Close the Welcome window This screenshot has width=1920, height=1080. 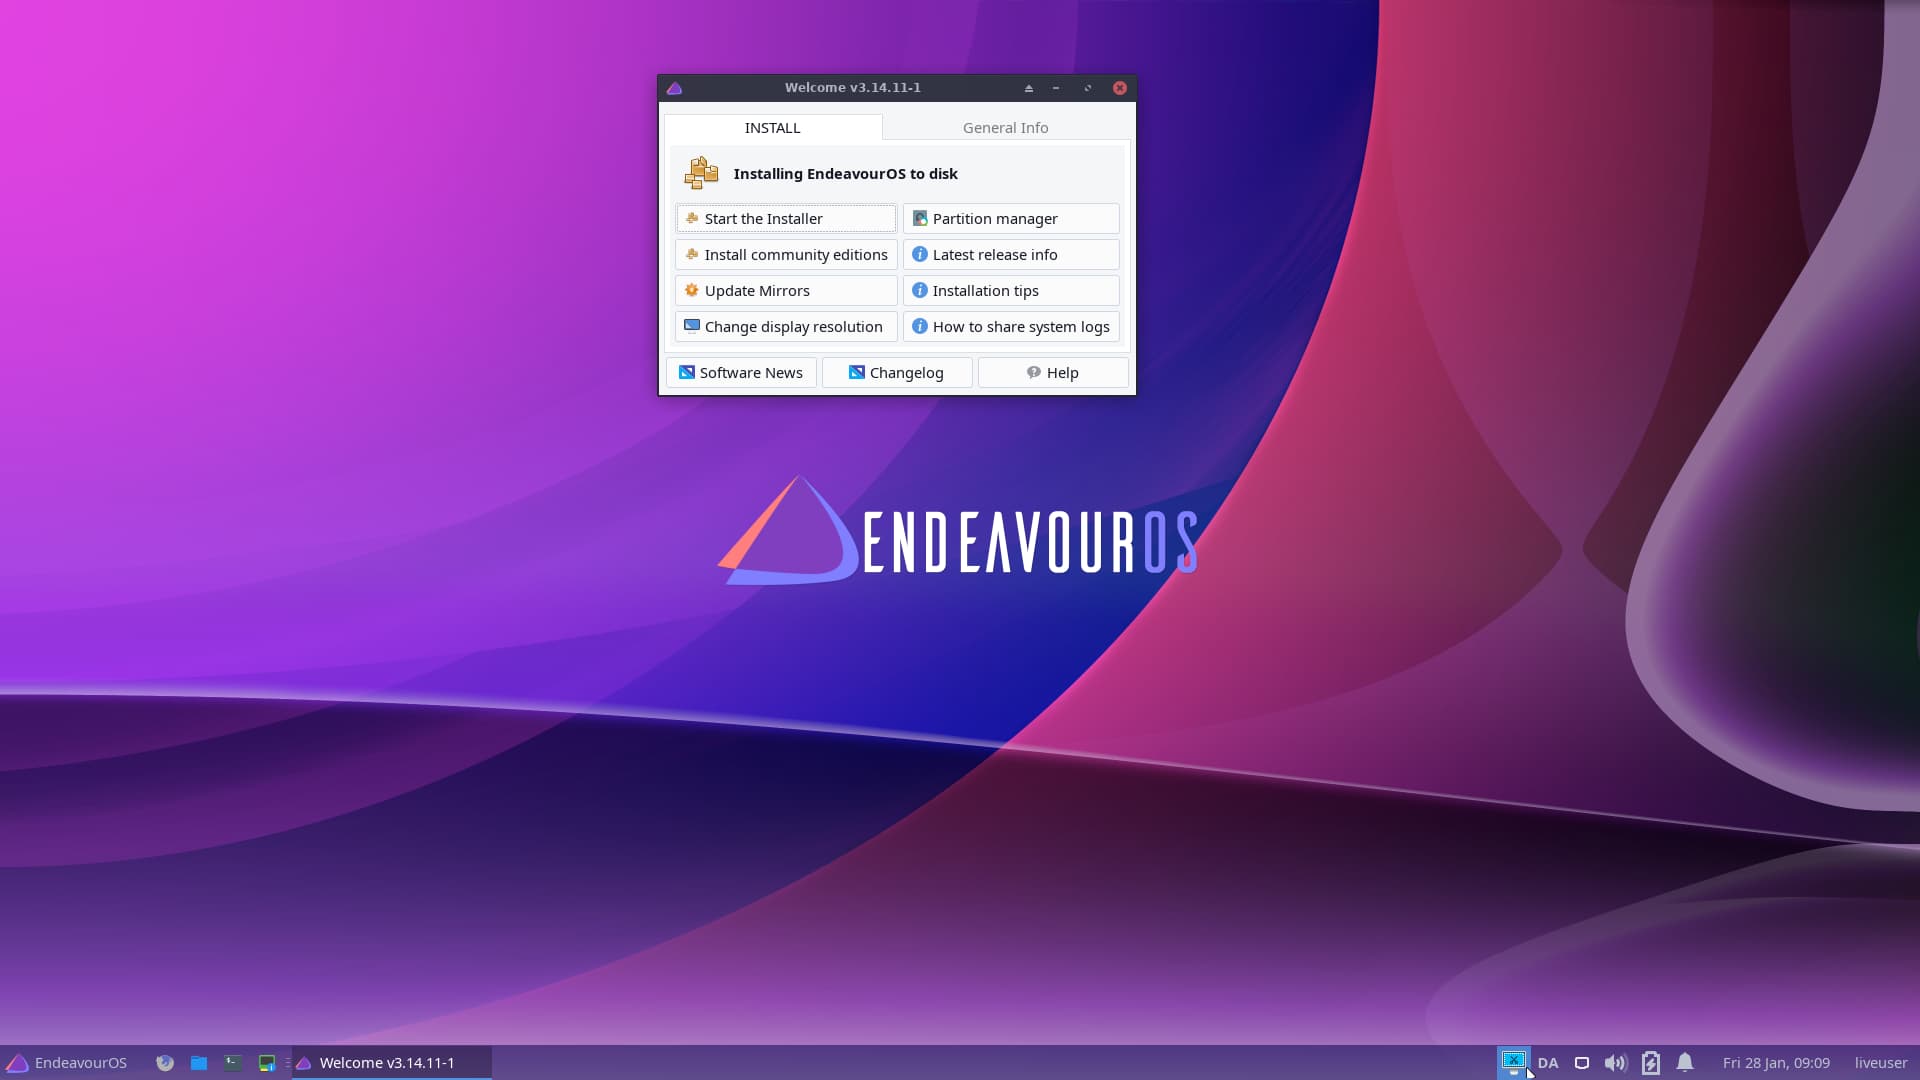pos(1120,88)
